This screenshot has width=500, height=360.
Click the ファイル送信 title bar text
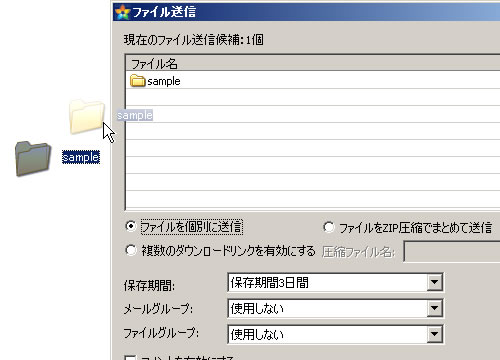pyautogui.click(x=164, y=12)
